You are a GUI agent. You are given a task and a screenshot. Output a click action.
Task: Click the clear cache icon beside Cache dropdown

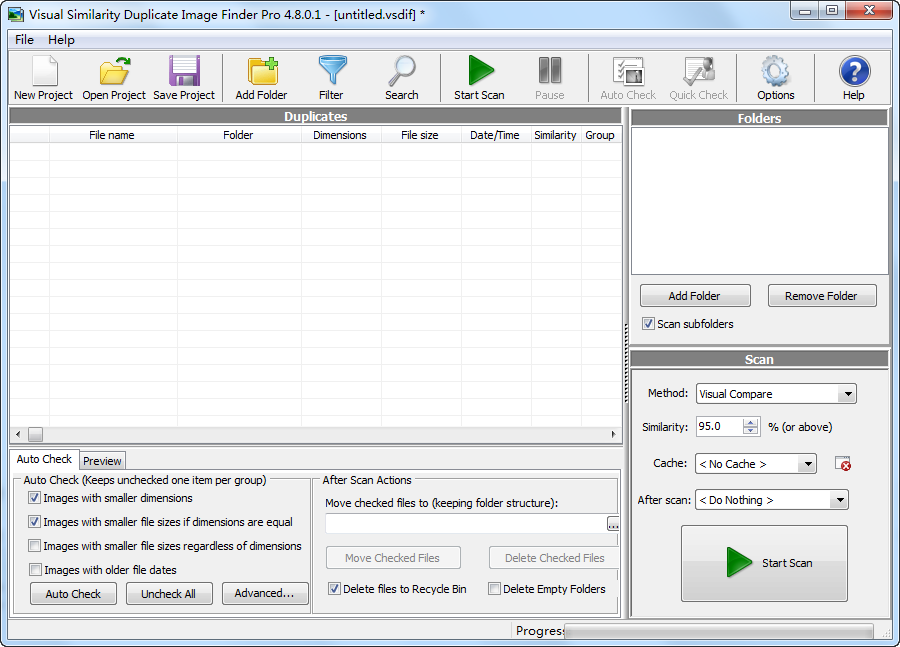click(x=842, y=464)
